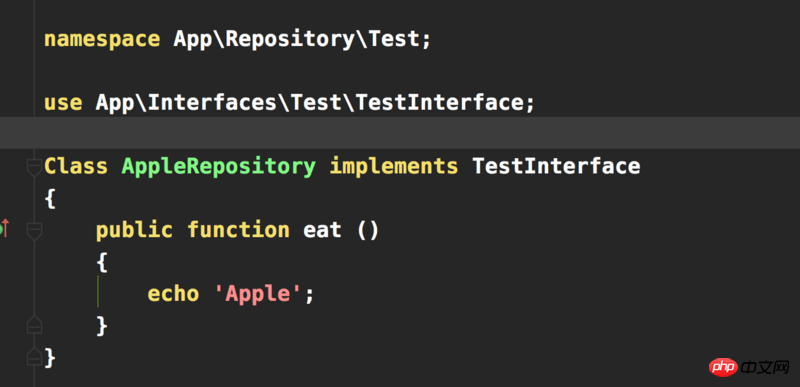The height and width of the screenshot is (387, 800).
Task: Click the namespace keyword
Action: pos(102,40)
